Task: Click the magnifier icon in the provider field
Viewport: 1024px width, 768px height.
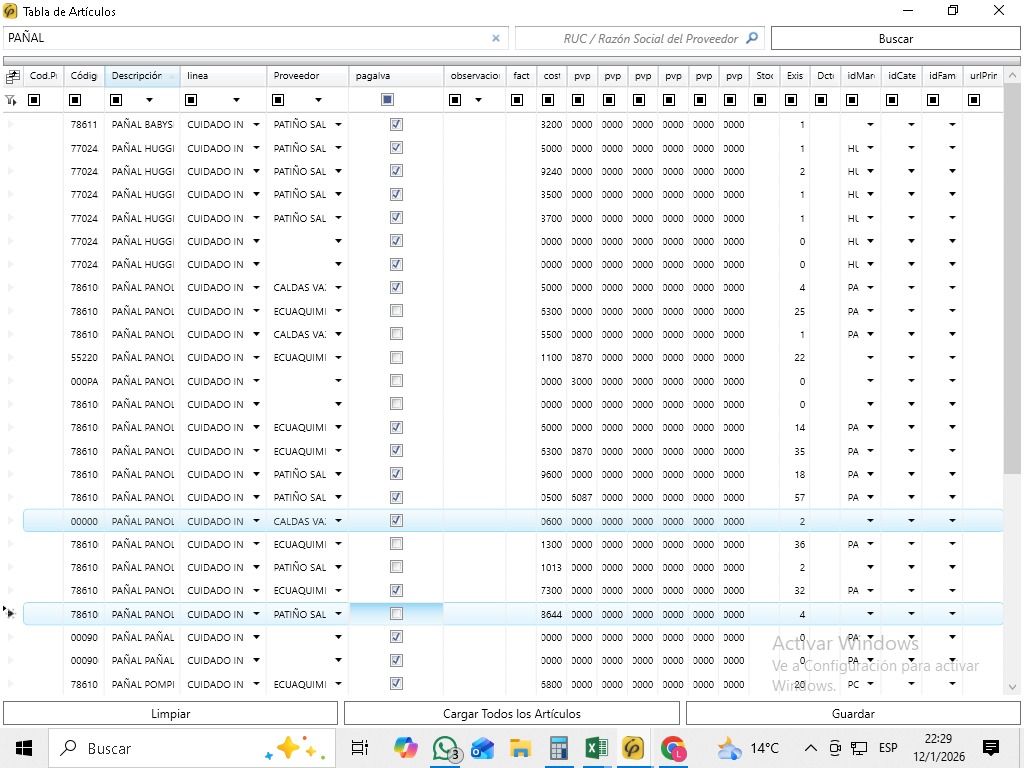Action: tap(752, 39)
